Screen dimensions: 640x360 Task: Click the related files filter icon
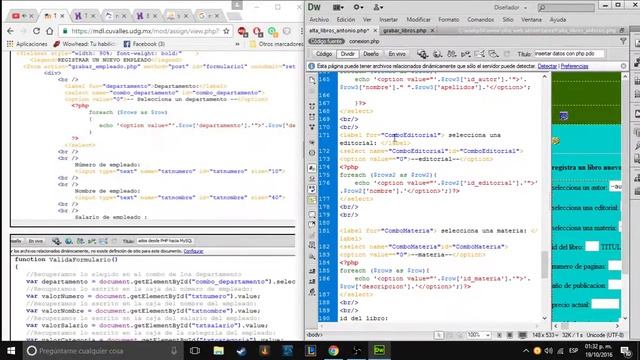click(623, 41)
